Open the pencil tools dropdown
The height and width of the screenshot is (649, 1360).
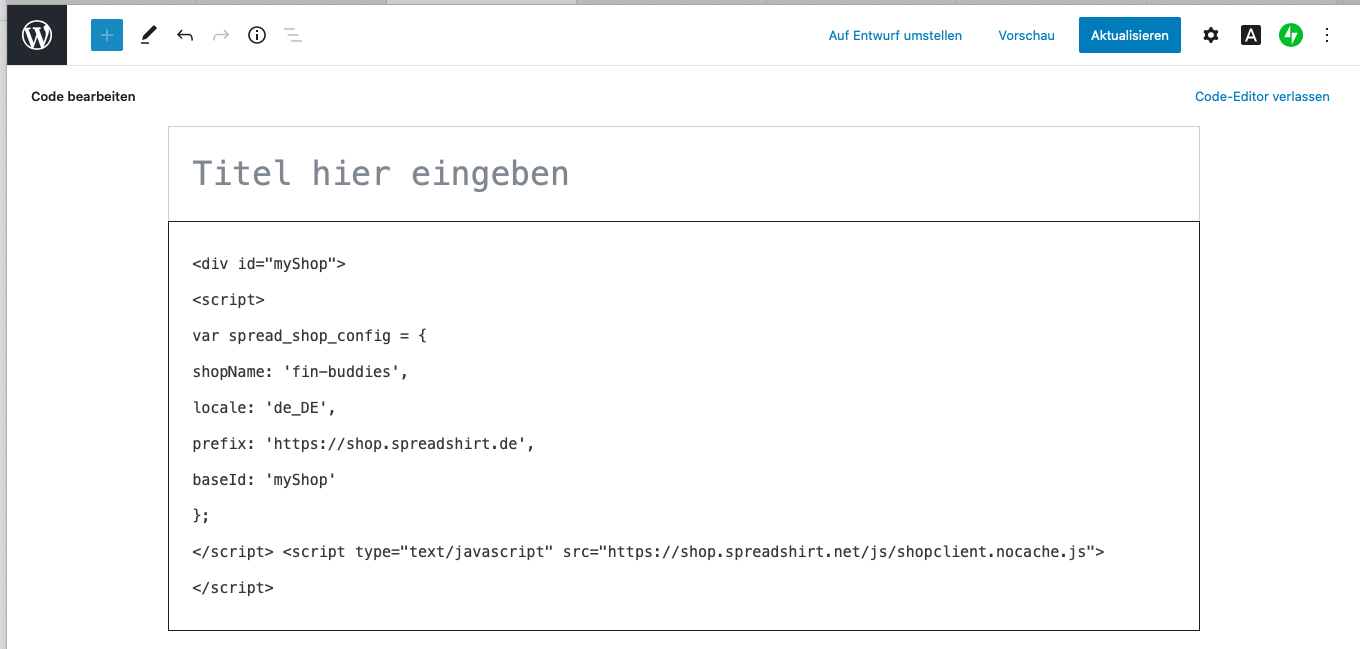(x=149, y=36)
